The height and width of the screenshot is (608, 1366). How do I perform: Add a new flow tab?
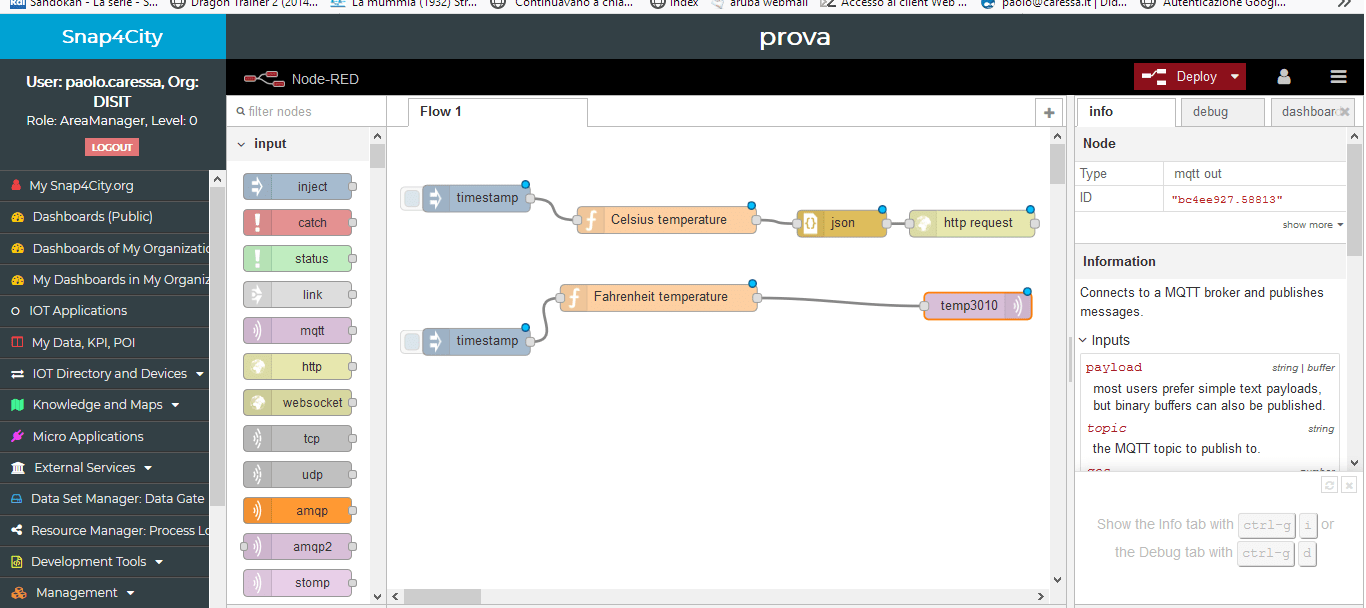(1049, 112)
